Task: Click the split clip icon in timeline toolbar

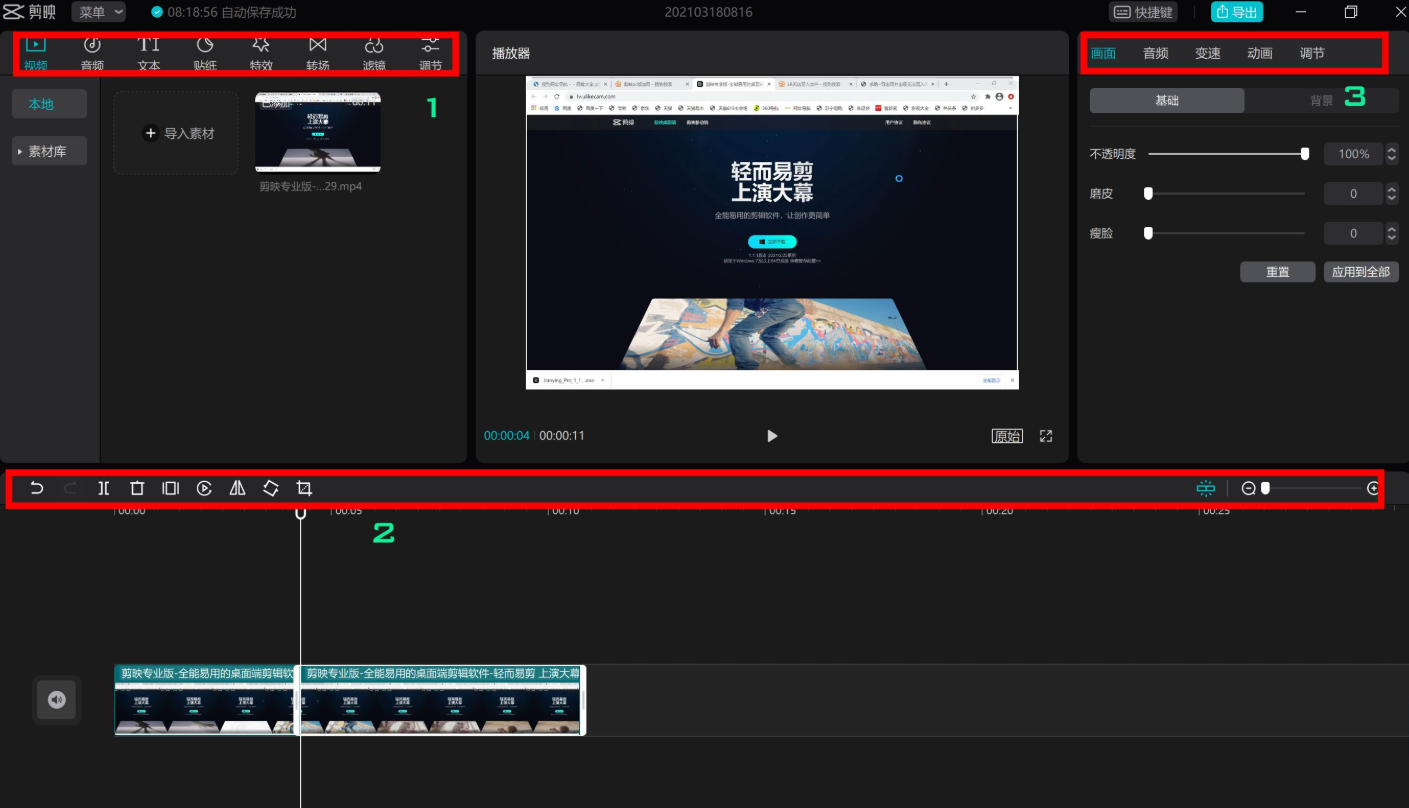Action: click(103, 488)
